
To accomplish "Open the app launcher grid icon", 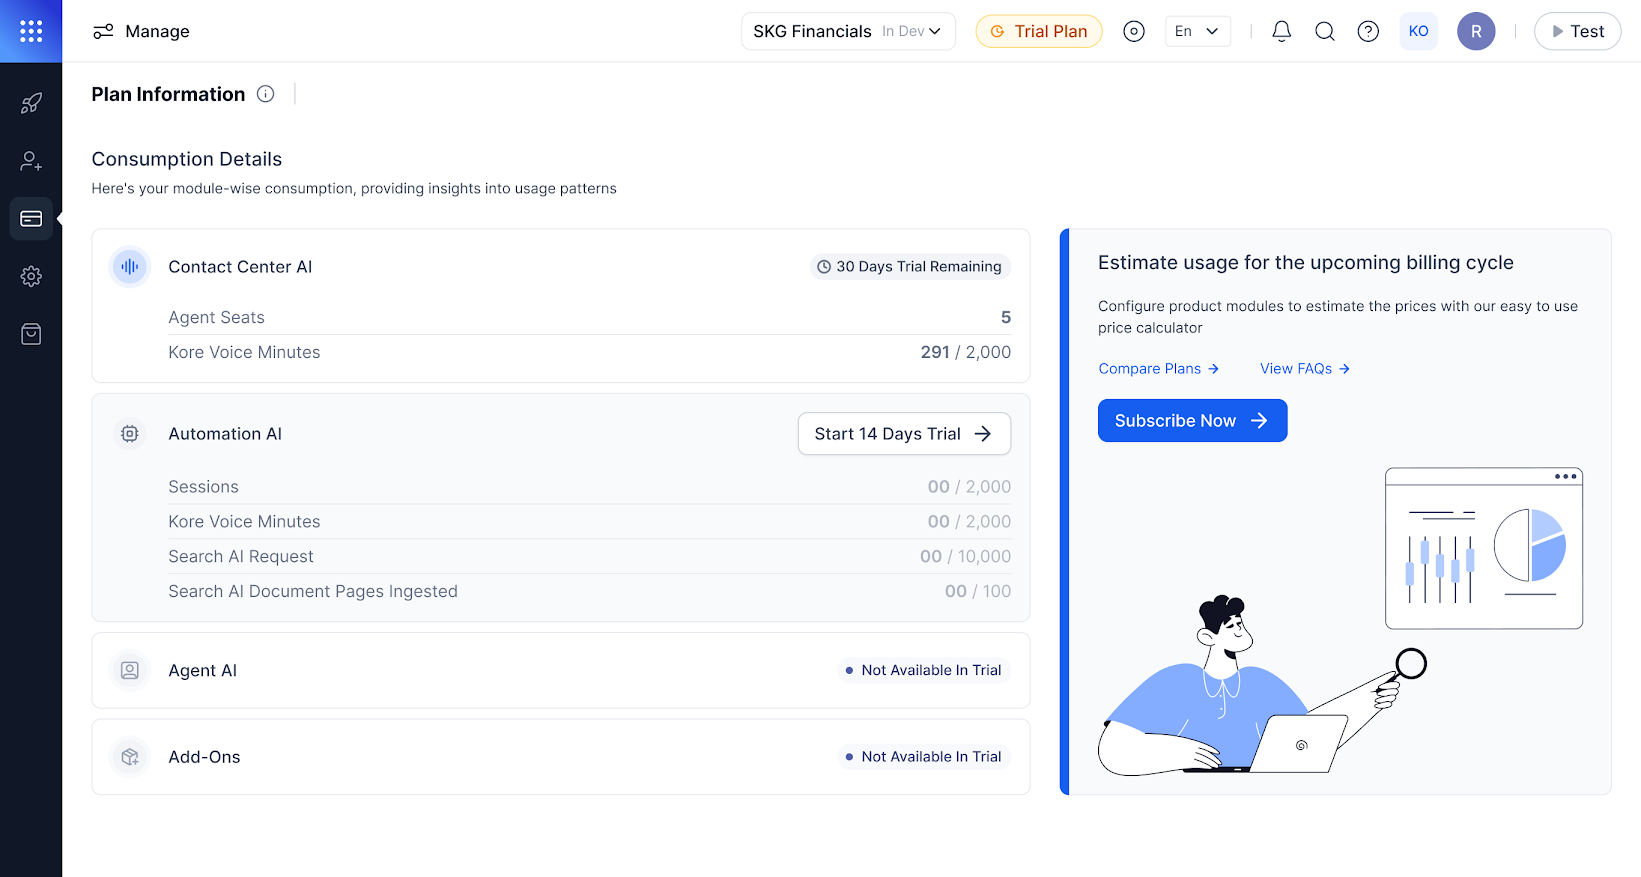I will [x=31, y=31].
